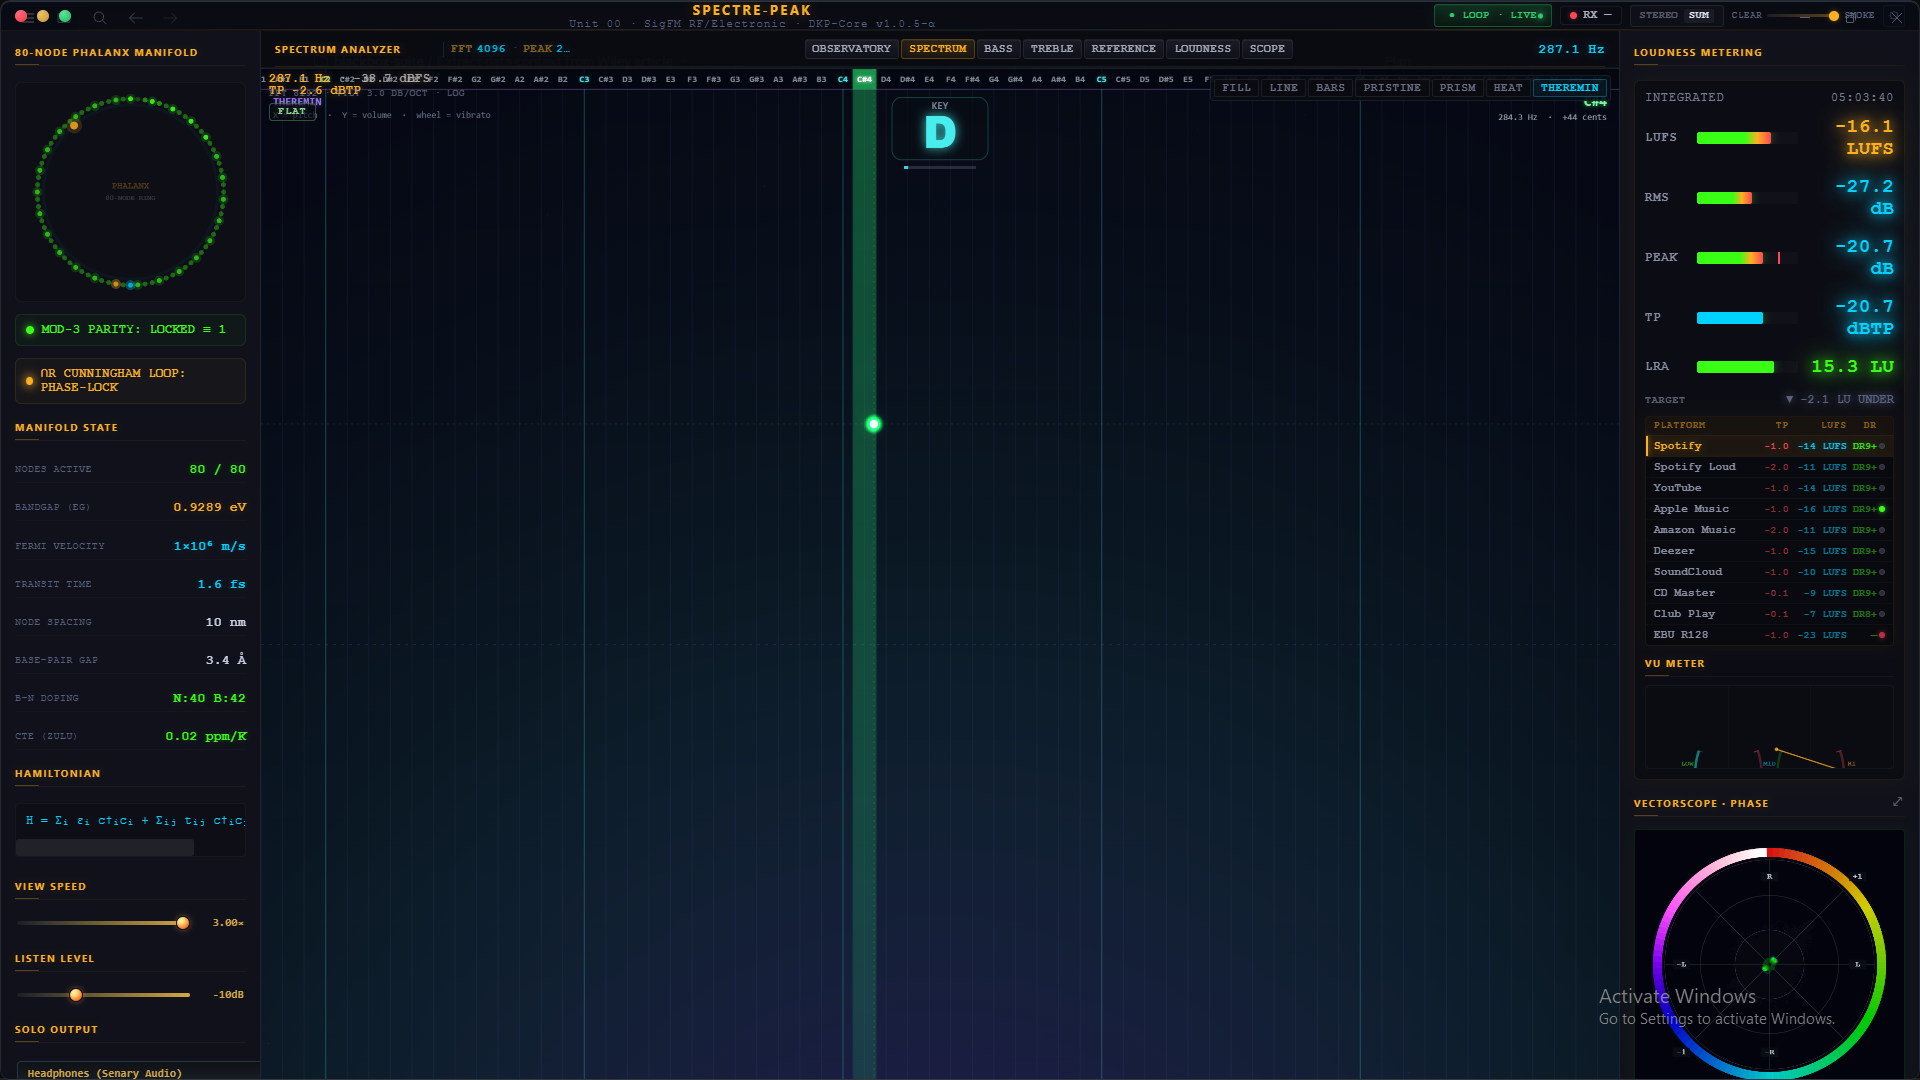
Task: Expand the Vectorscope Phase panel with arrows icon
Action: [1897, 802]
